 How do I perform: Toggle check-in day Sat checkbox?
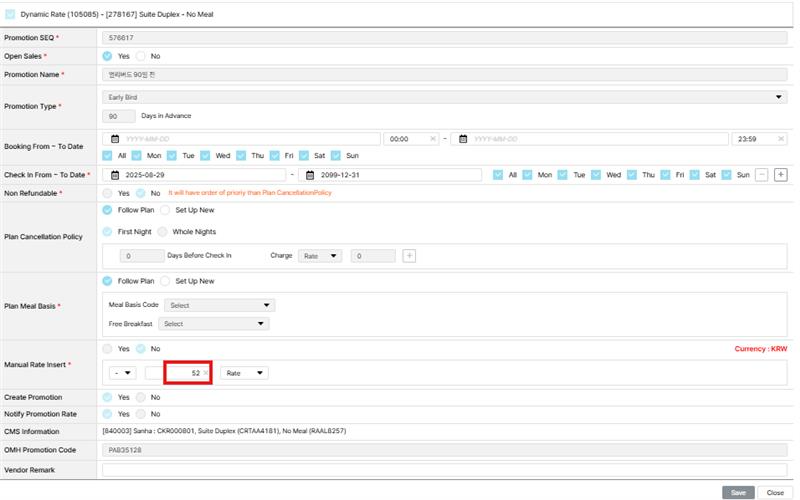694,175
